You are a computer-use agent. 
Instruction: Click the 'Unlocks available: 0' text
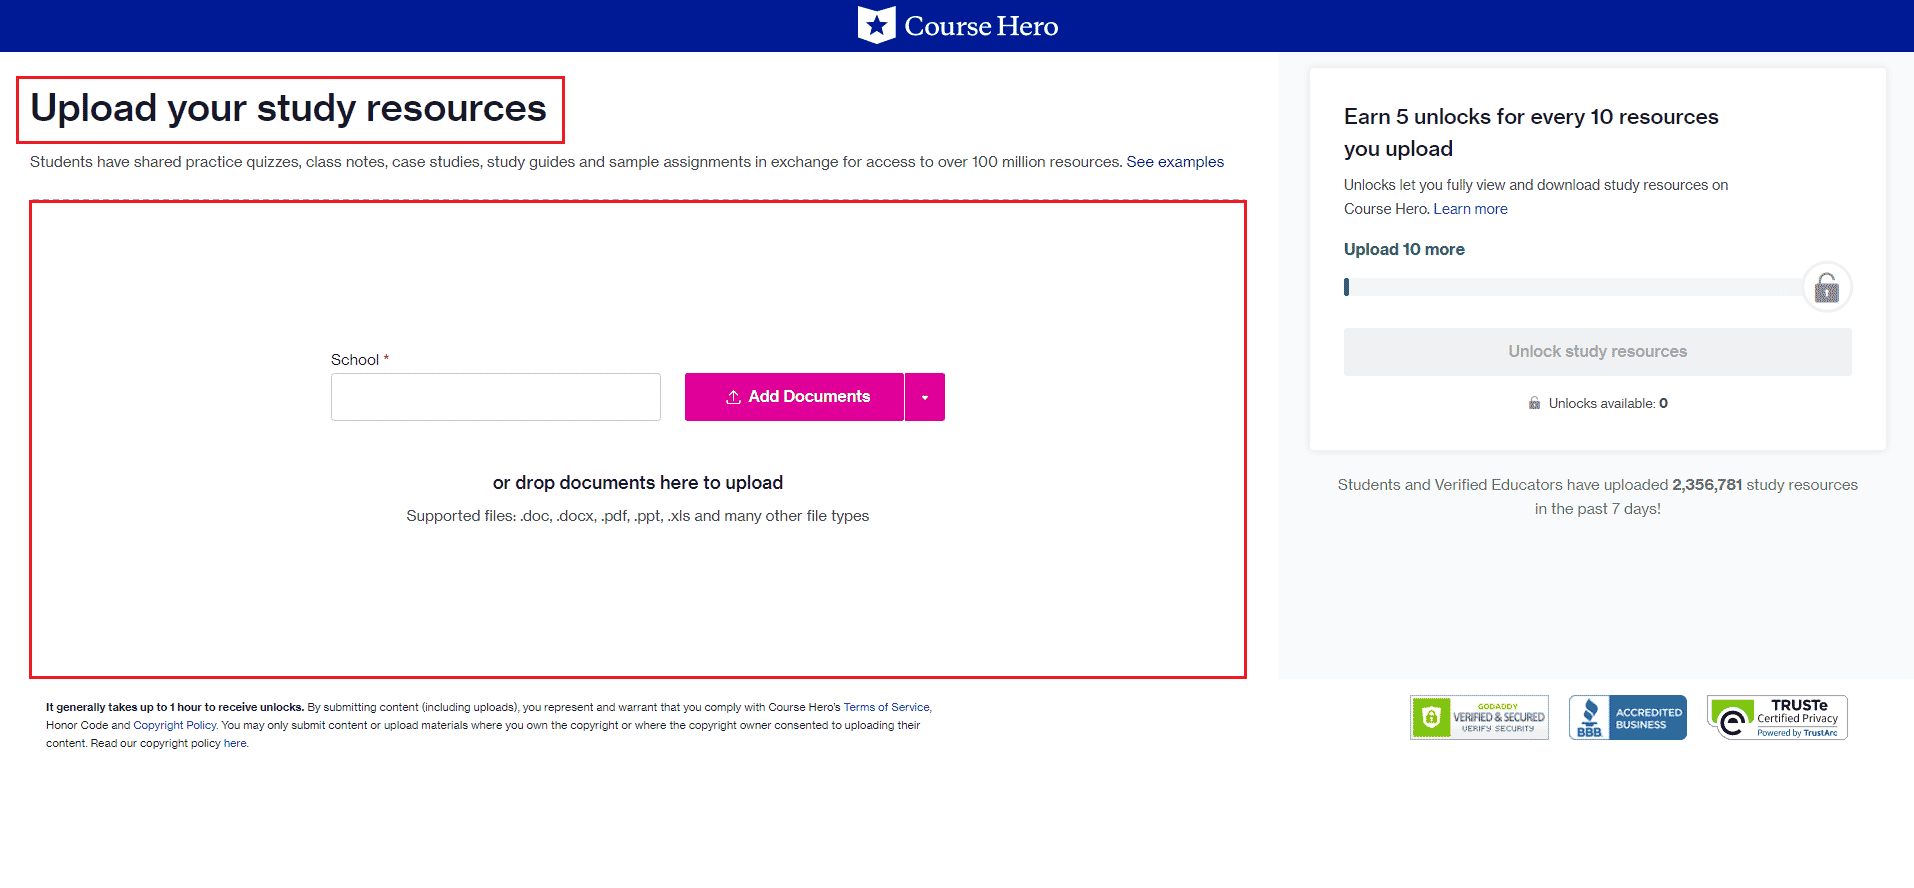click(x=1608, y=403)
